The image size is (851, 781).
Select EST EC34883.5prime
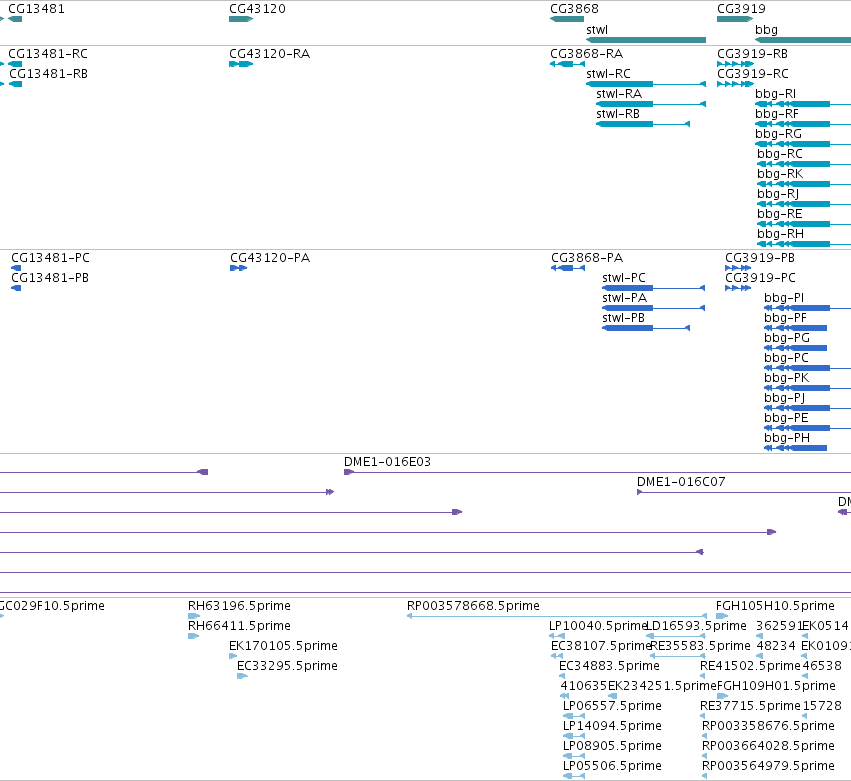[562, 676]
